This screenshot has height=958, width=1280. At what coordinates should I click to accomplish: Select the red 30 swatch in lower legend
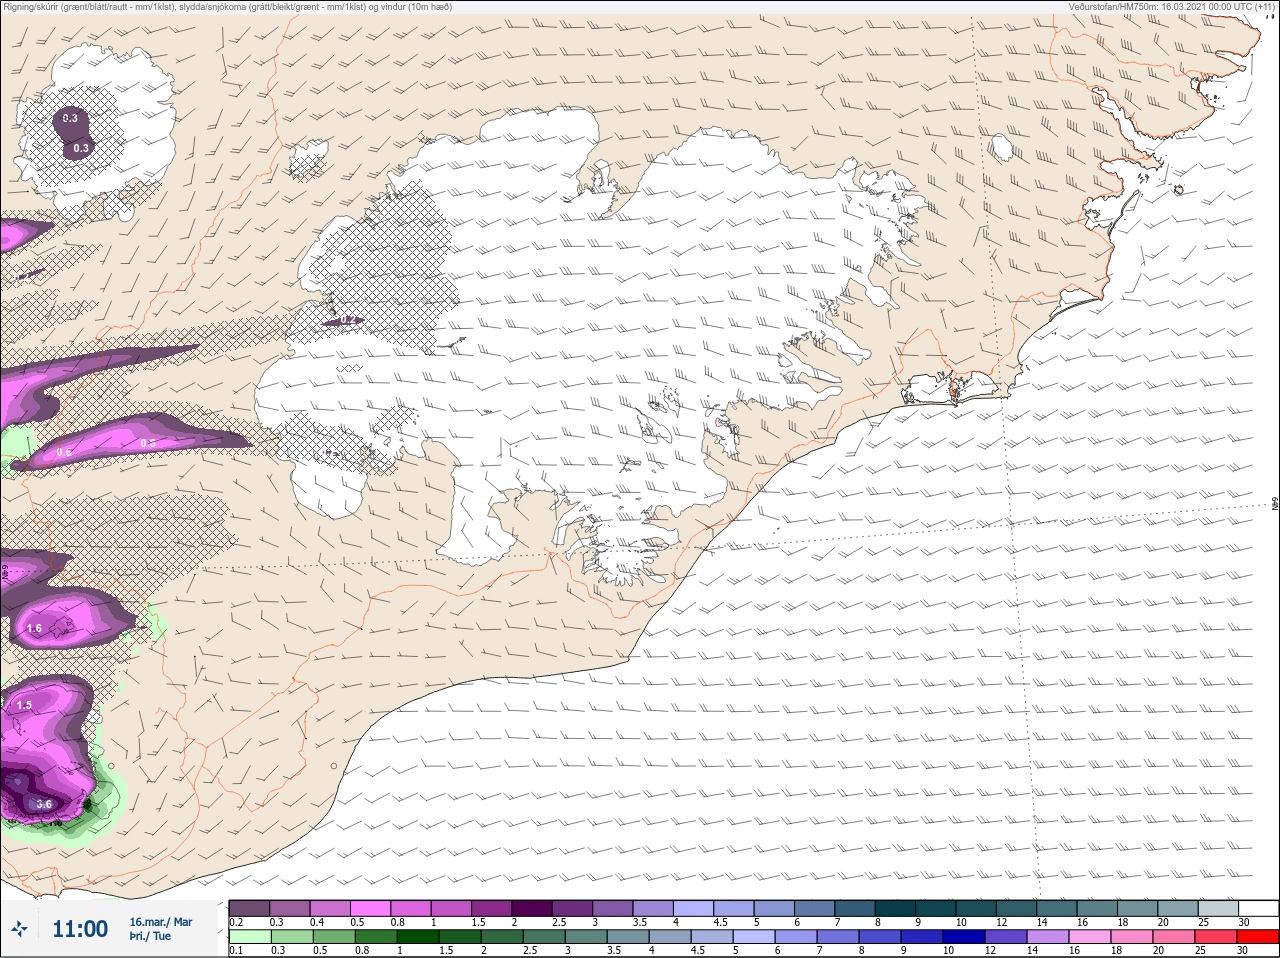click(1258, 937)
